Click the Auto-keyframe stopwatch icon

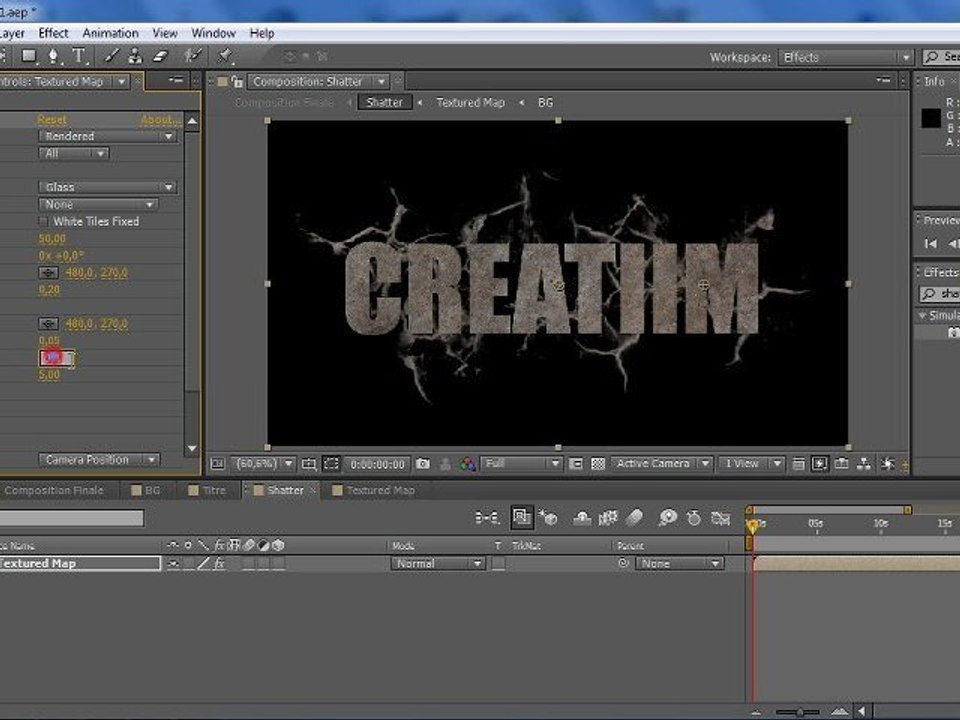tap(694, 518)
